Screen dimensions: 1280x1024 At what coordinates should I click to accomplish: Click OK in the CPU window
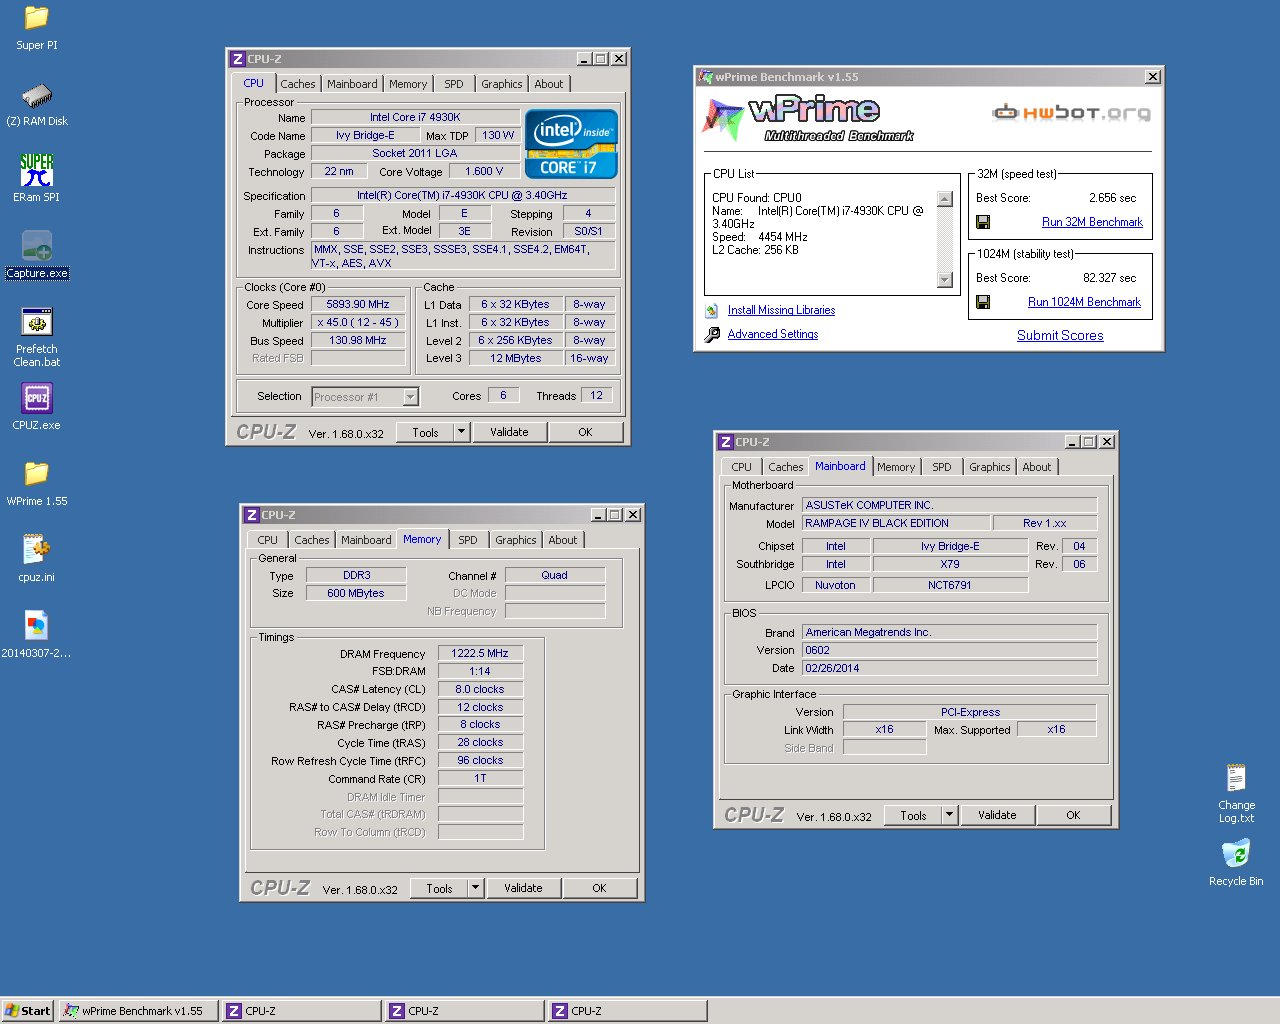pos(585,432)
